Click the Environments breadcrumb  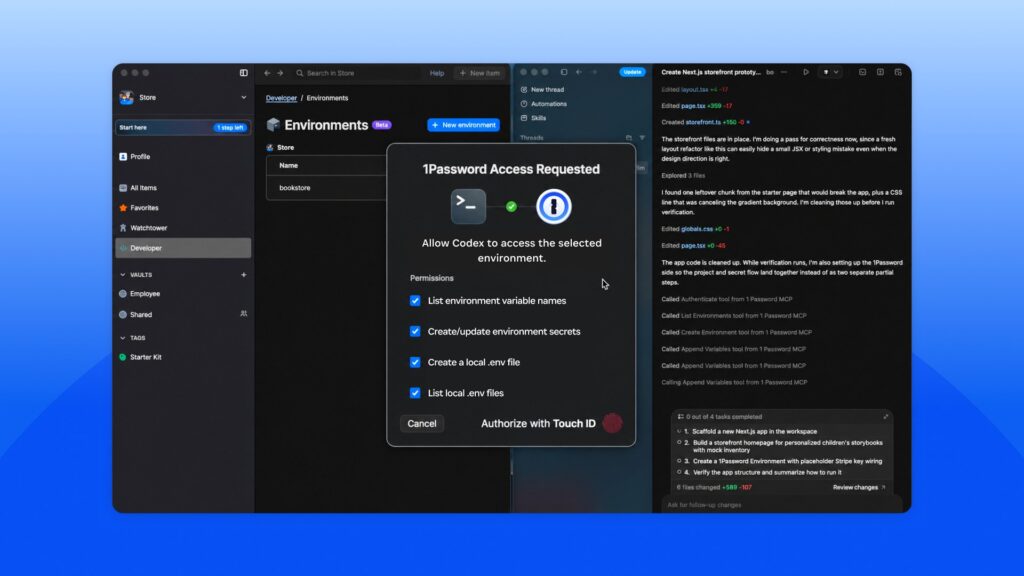click(x=327, y=98)
